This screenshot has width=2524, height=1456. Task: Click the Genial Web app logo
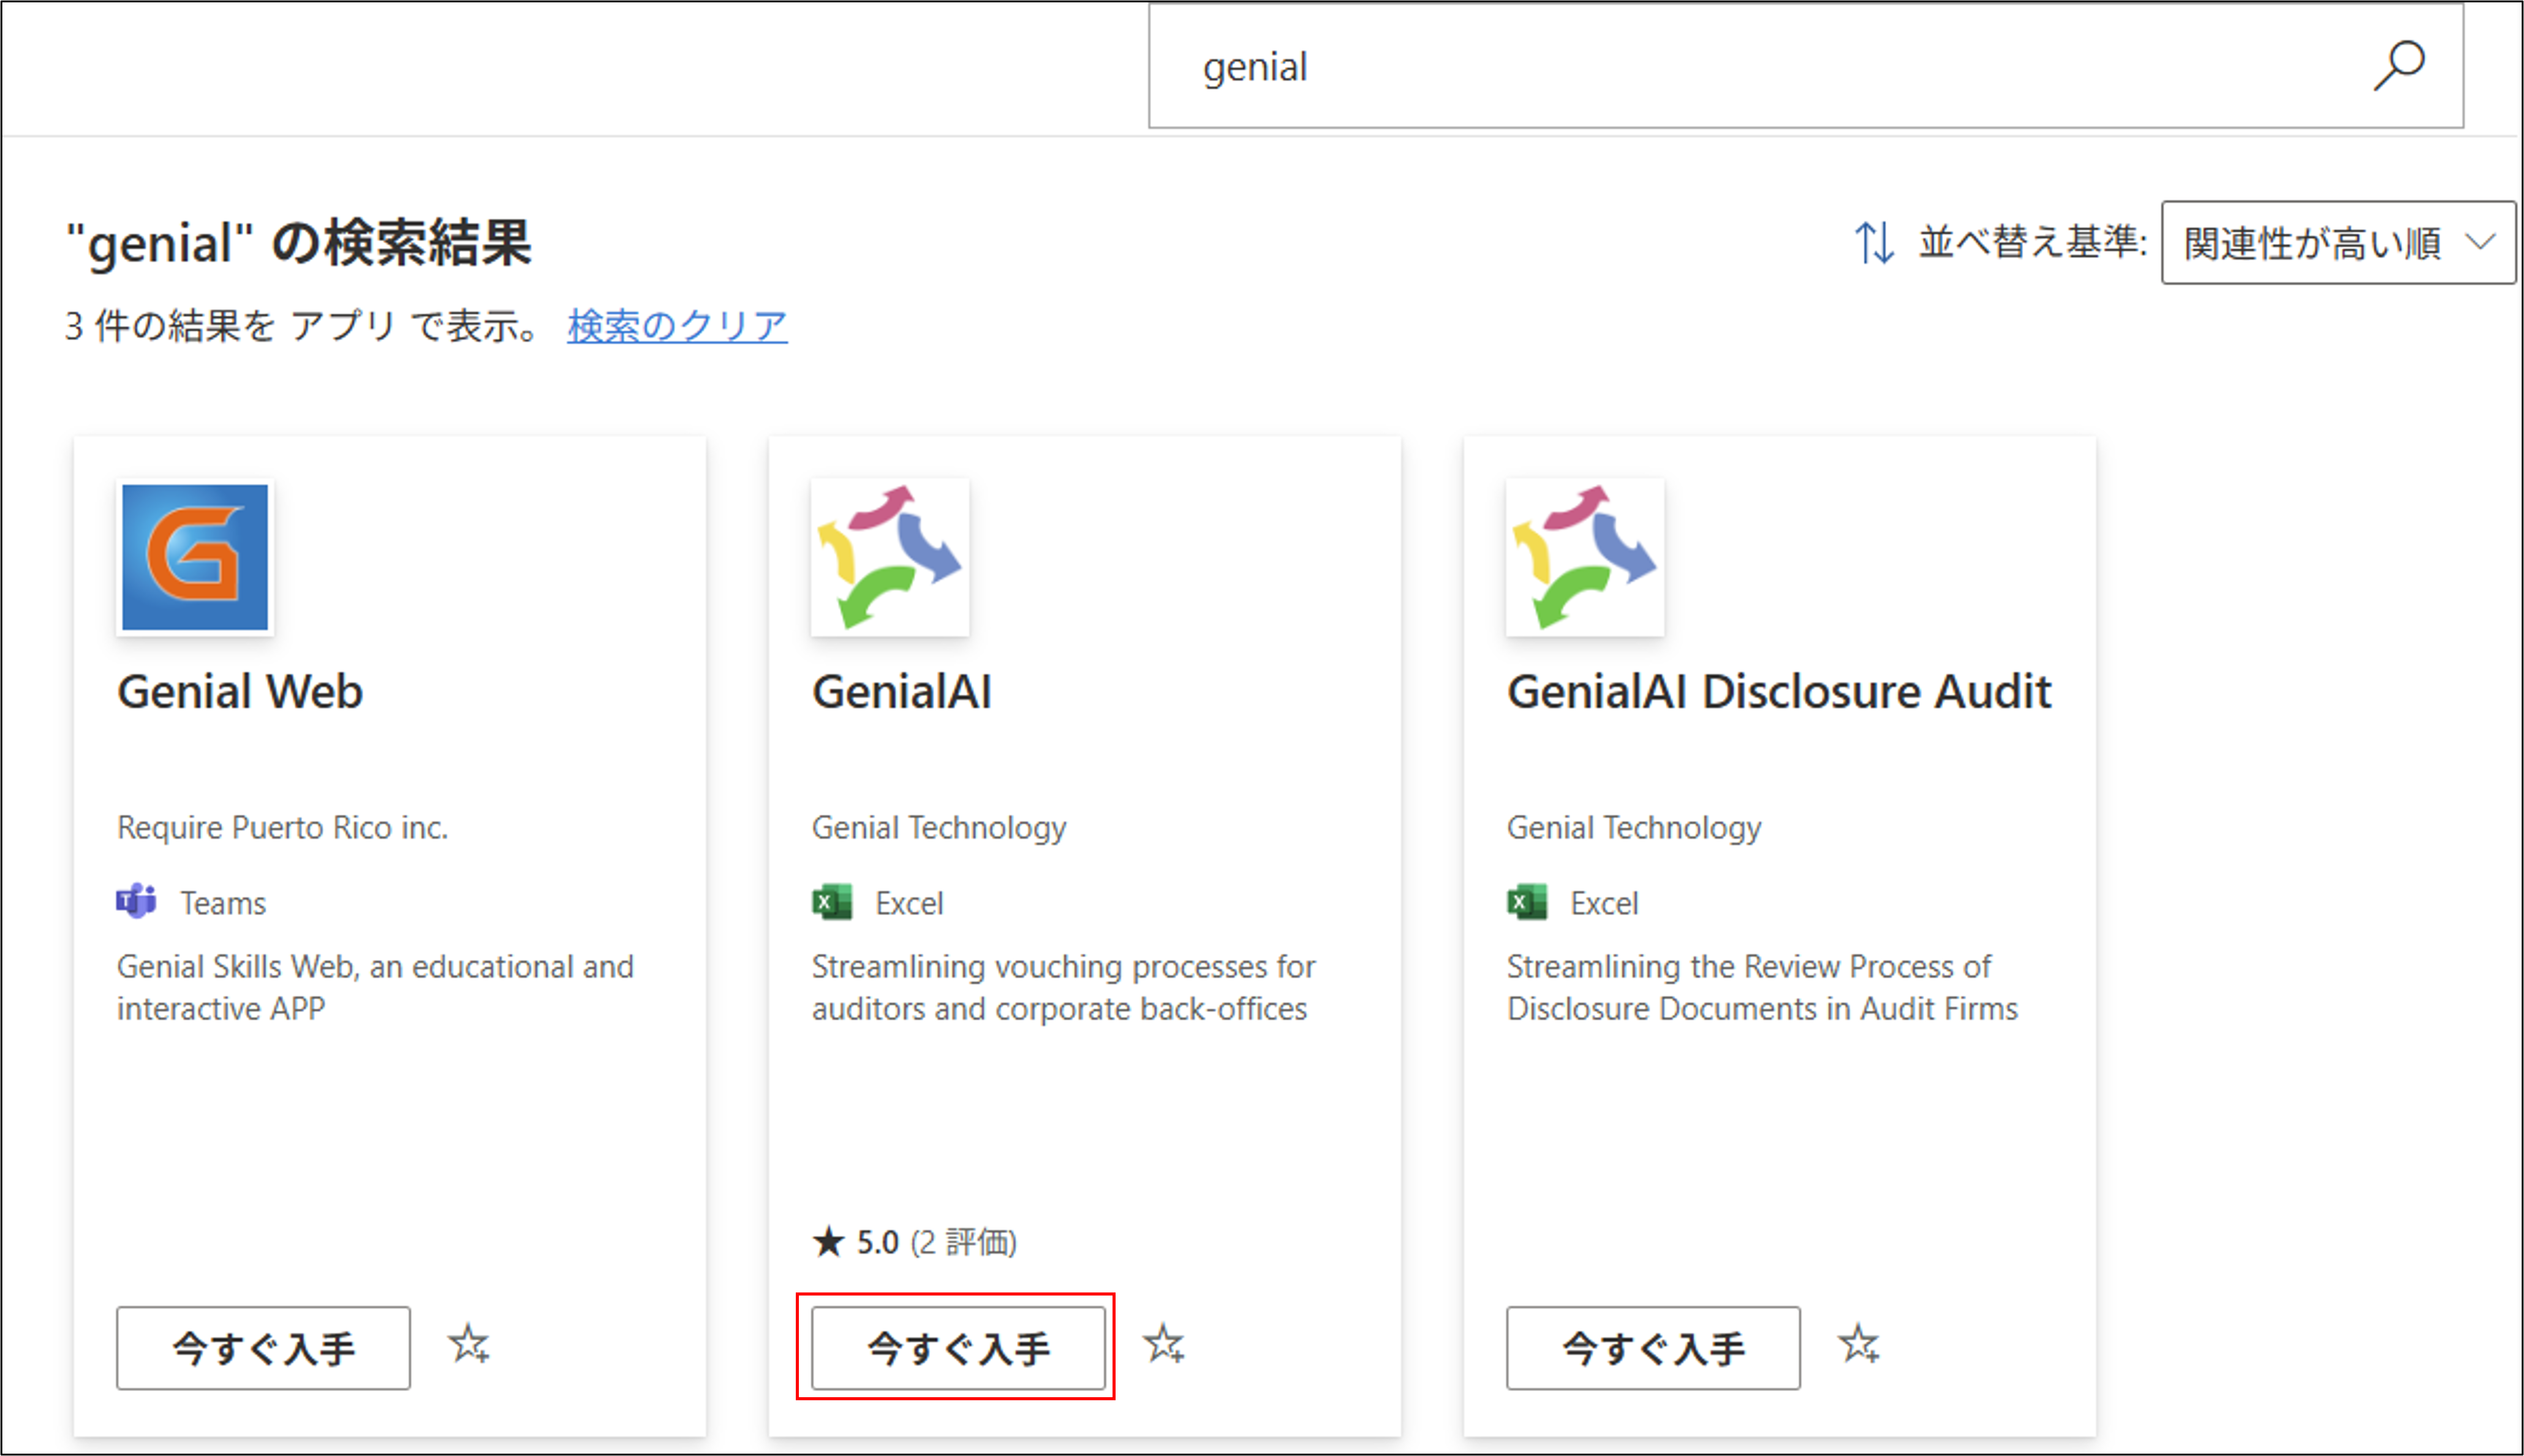195,557
